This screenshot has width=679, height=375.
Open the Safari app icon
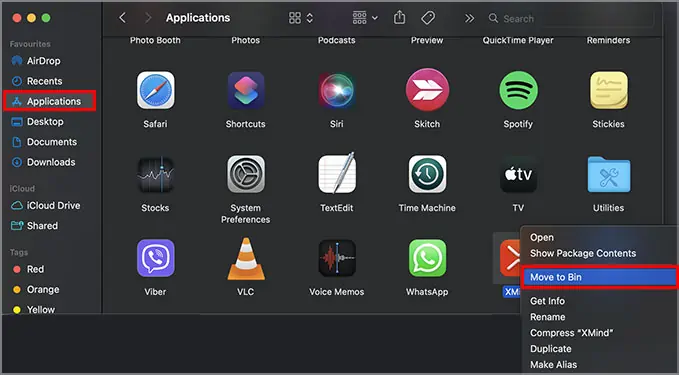click(x=155, y=91)
